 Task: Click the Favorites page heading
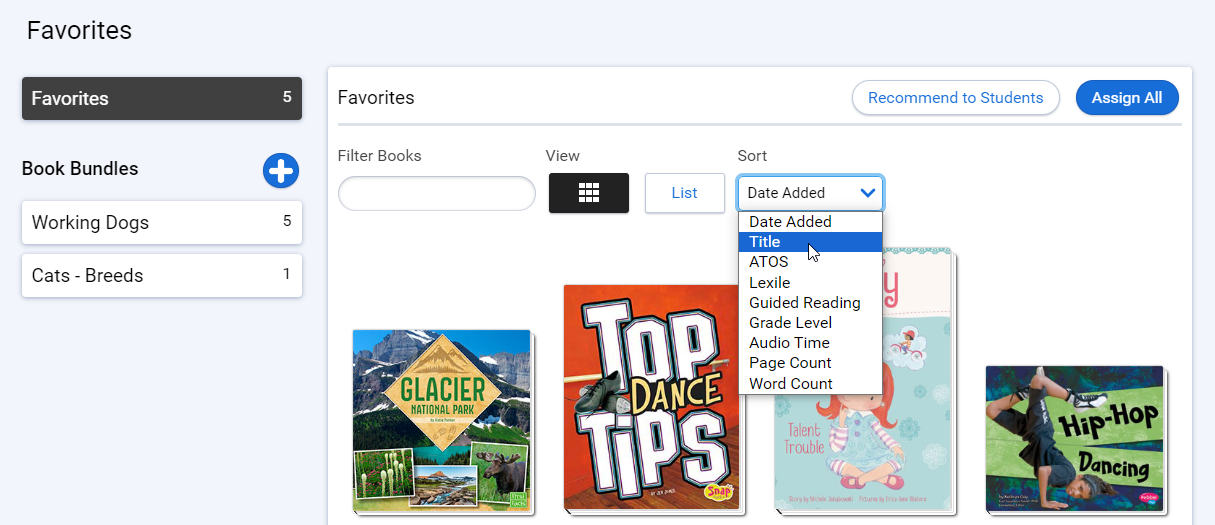coord(79,31)
